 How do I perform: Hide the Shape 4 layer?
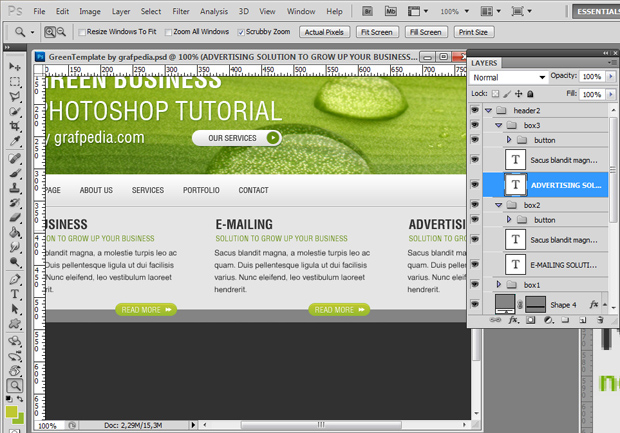[475, 304]
